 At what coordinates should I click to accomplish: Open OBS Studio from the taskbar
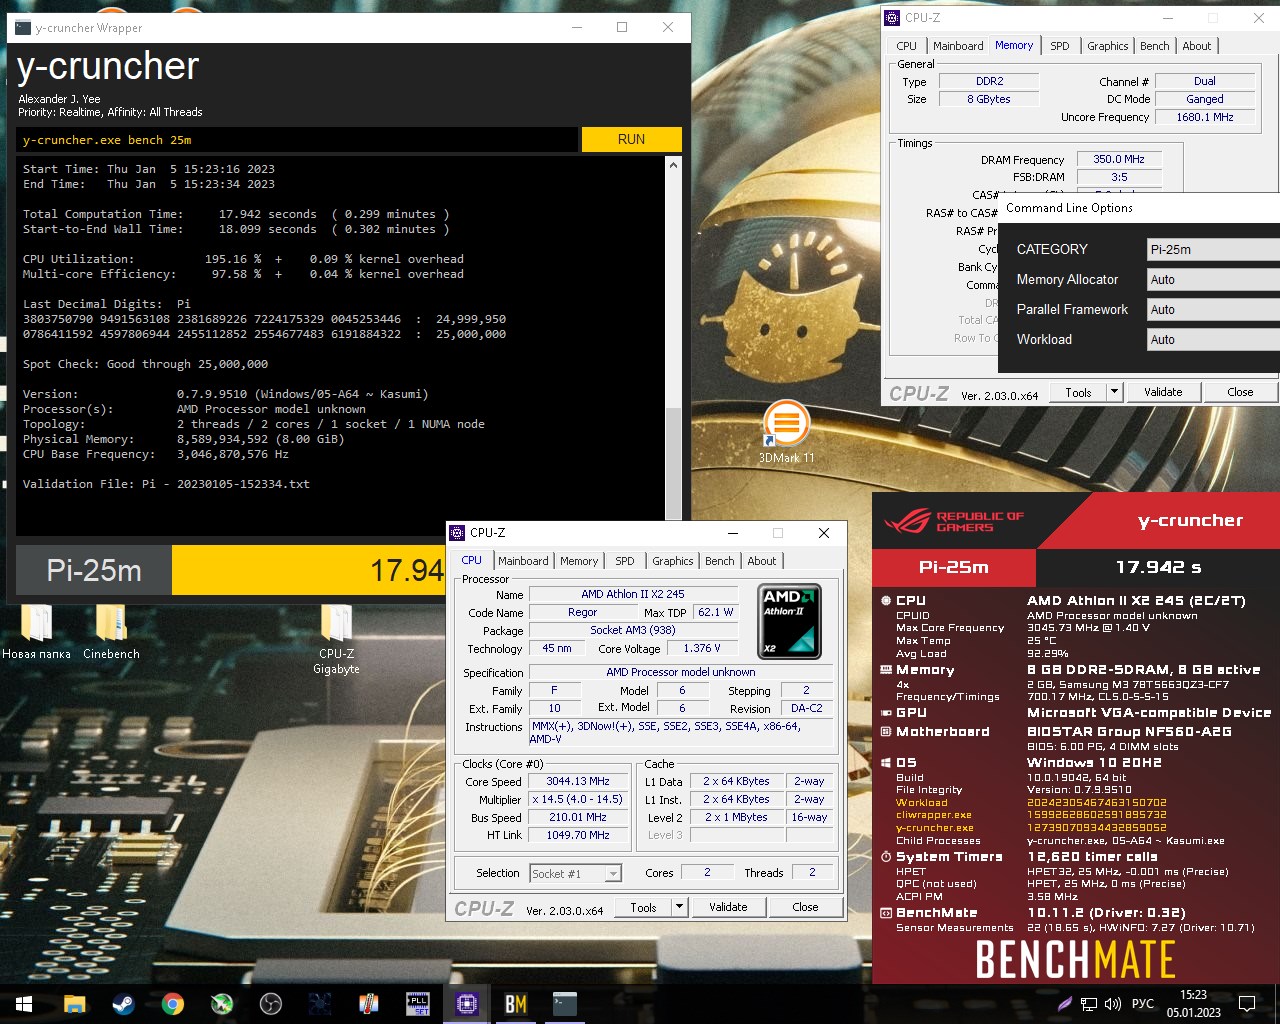tap(270, 1004)
